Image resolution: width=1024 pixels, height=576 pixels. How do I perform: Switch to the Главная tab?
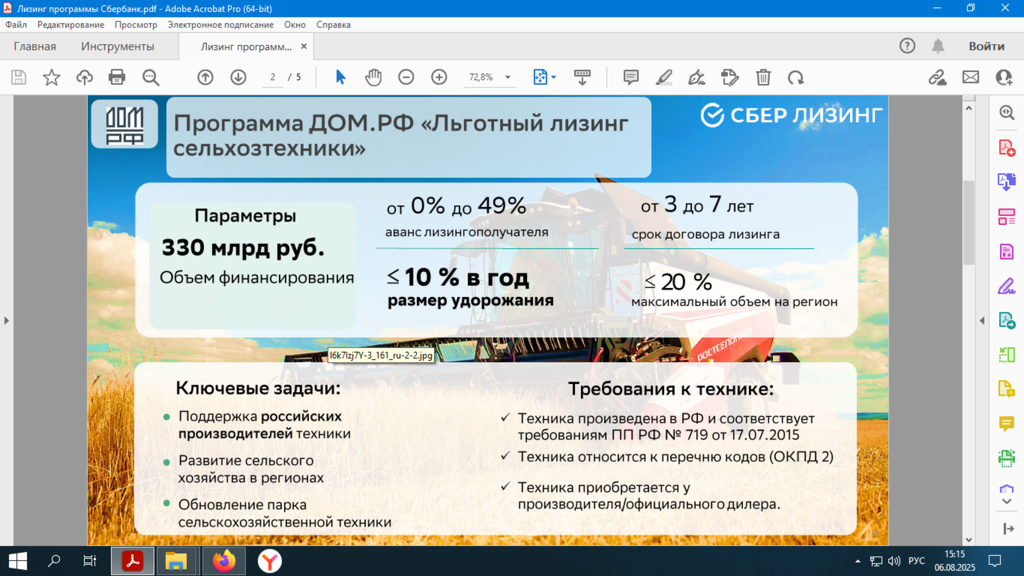pyautogui.click(x=35, y=46)
